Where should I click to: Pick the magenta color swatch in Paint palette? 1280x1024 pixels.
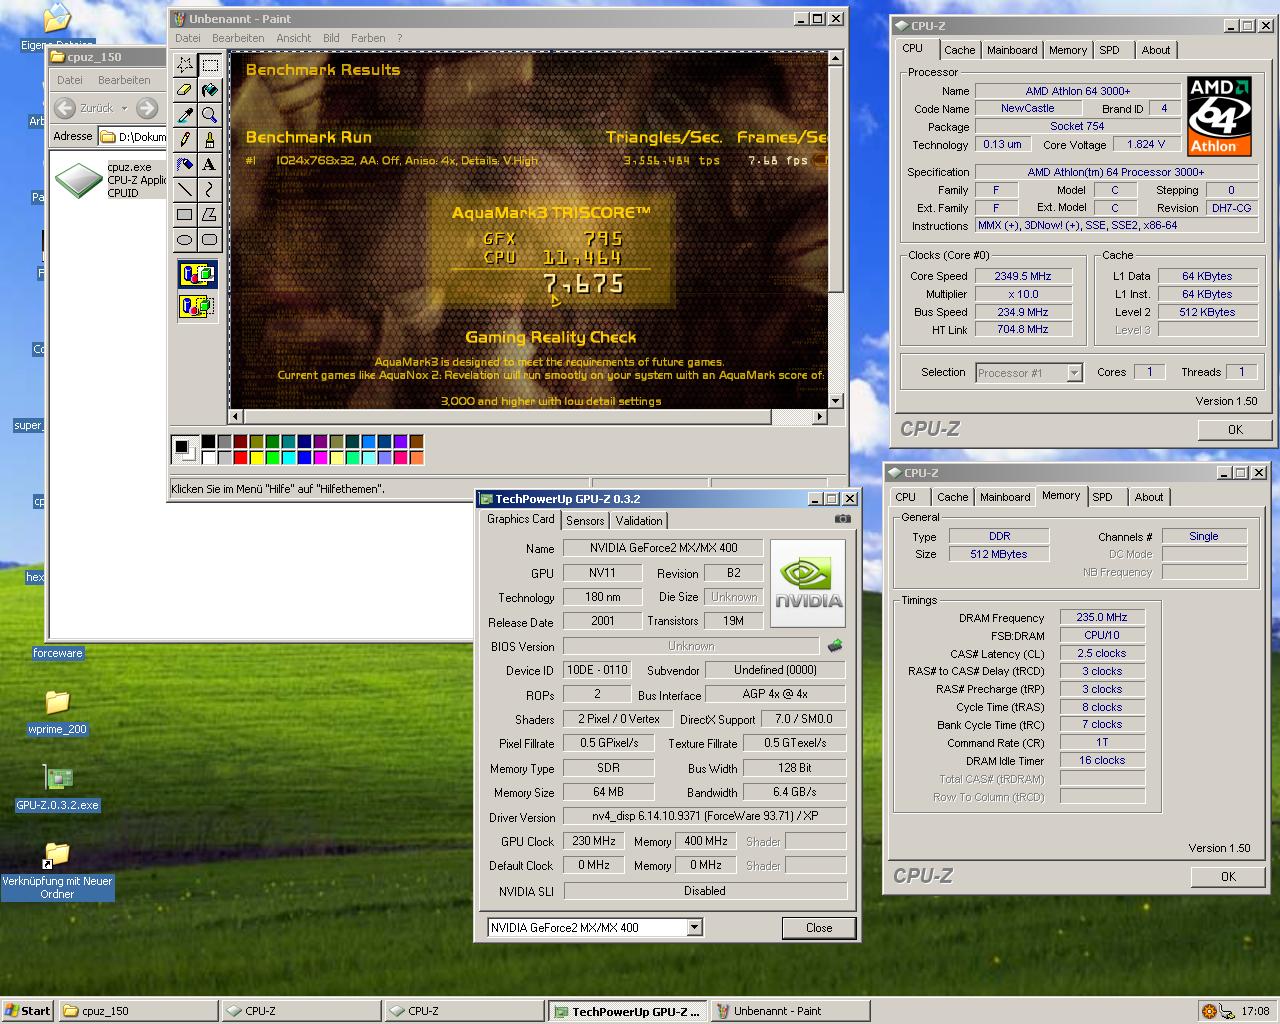320,458
